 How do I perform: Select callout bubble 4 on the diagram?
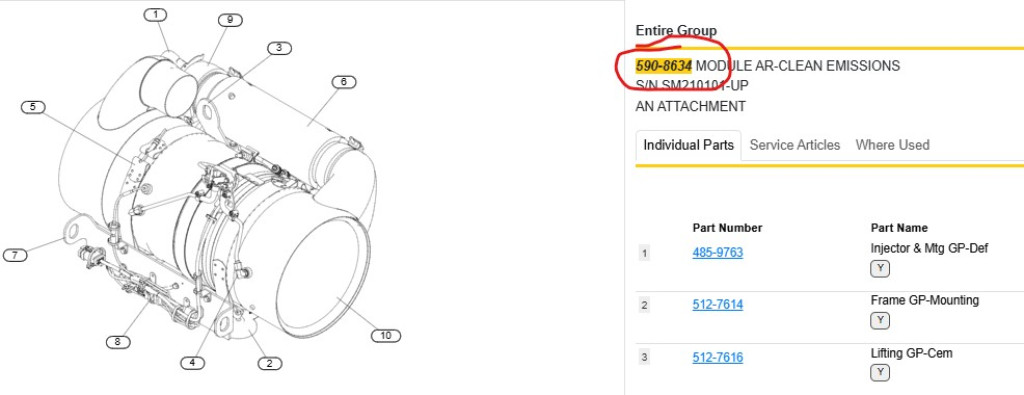[x=192, y=363]
